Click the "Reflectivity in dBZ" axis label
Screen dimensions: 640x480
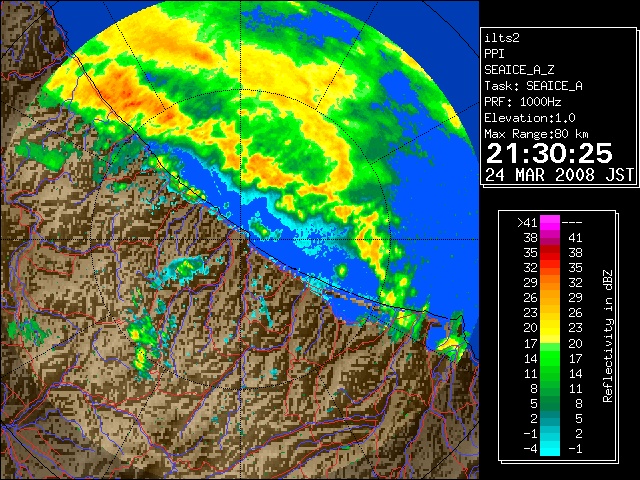click(x=607, y=336)
